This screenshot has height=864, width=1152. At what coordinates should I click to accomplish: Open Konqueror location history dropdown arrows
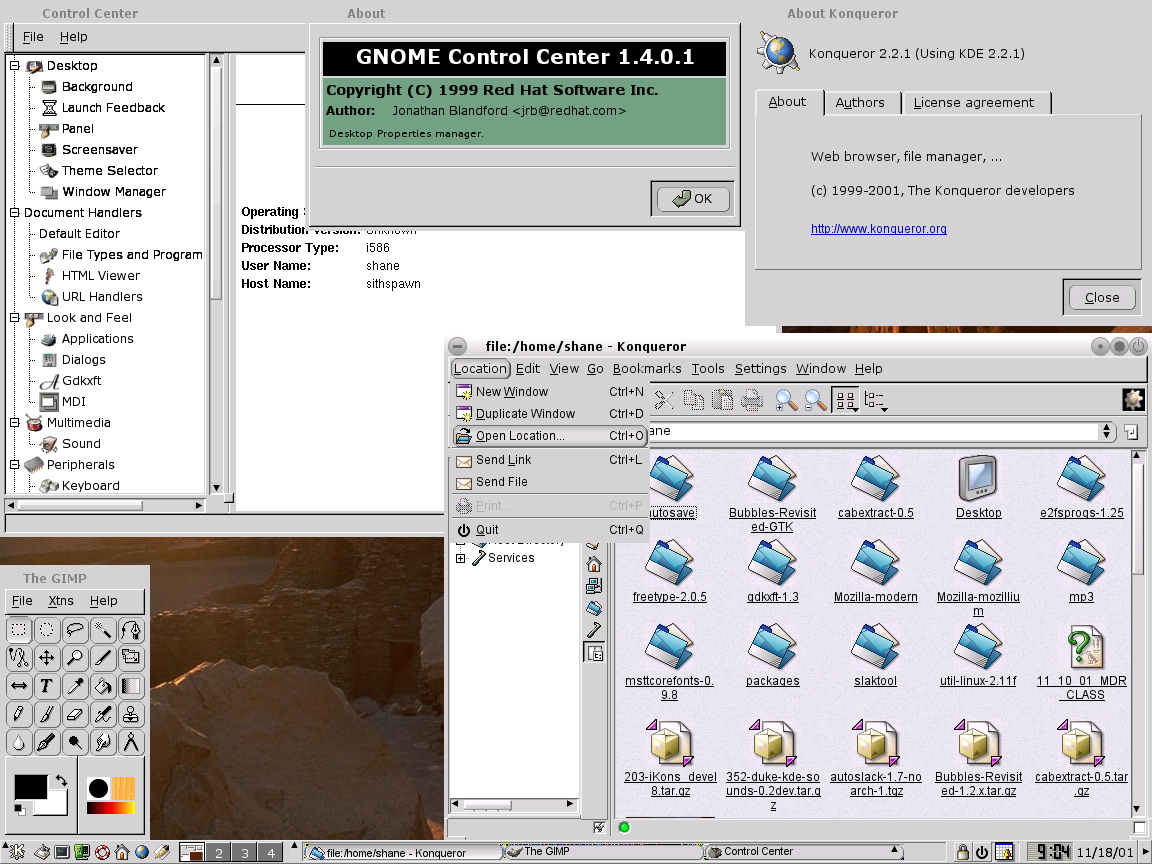coord(1106,432)
